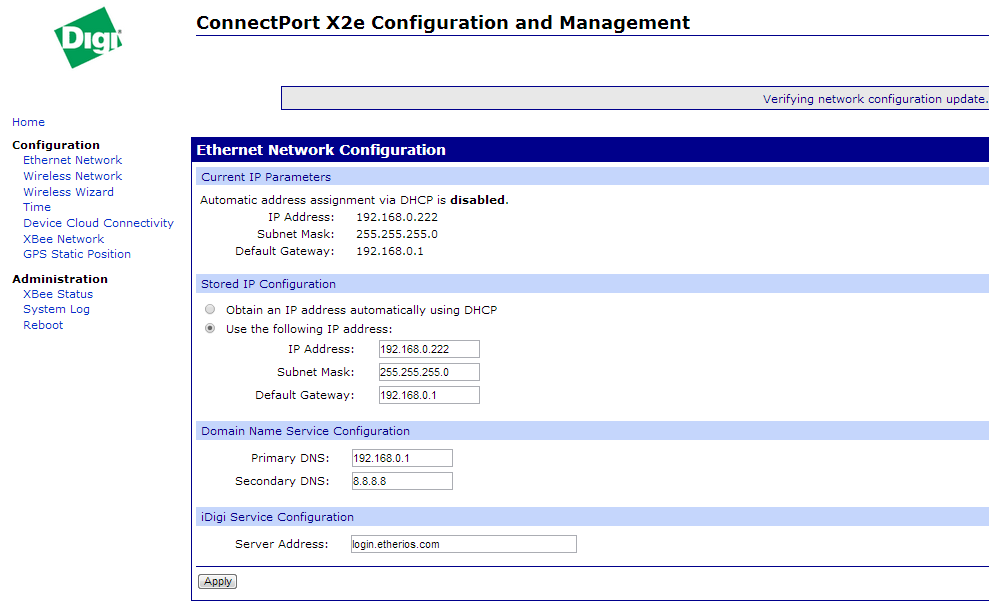The height and width of the screenshot is (607, 989).
Task: Open Wireless Network configuration
Action: [72, 176]
